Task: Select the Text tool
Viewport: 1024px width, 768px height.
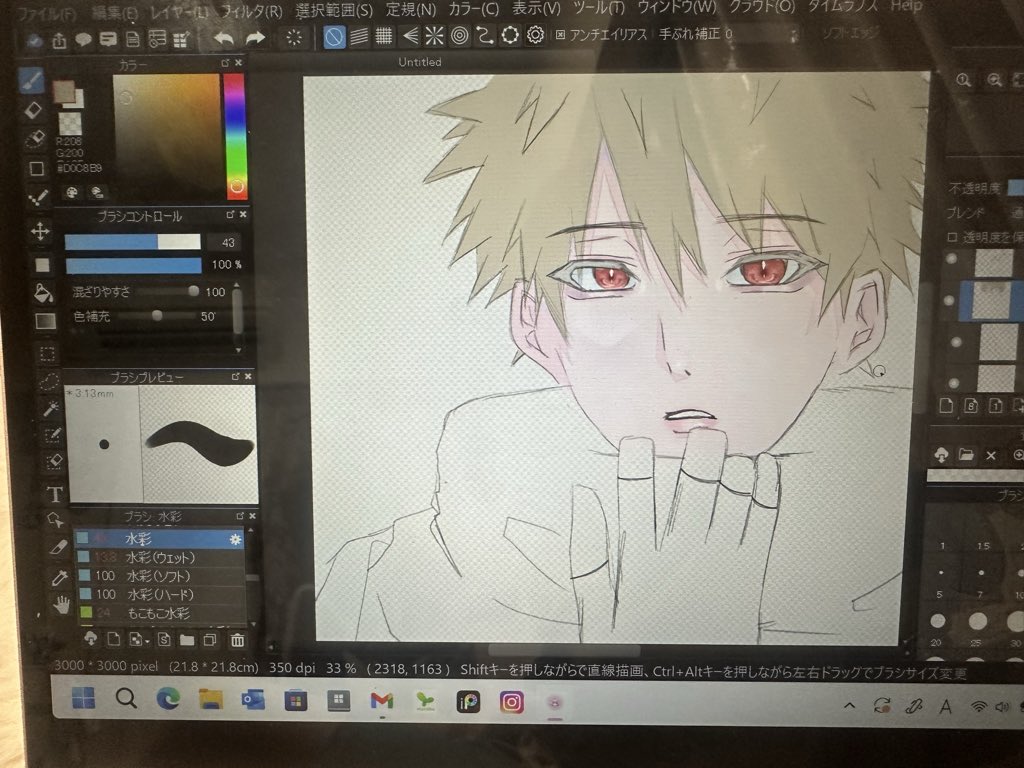Action: click(x=56, y=494)
